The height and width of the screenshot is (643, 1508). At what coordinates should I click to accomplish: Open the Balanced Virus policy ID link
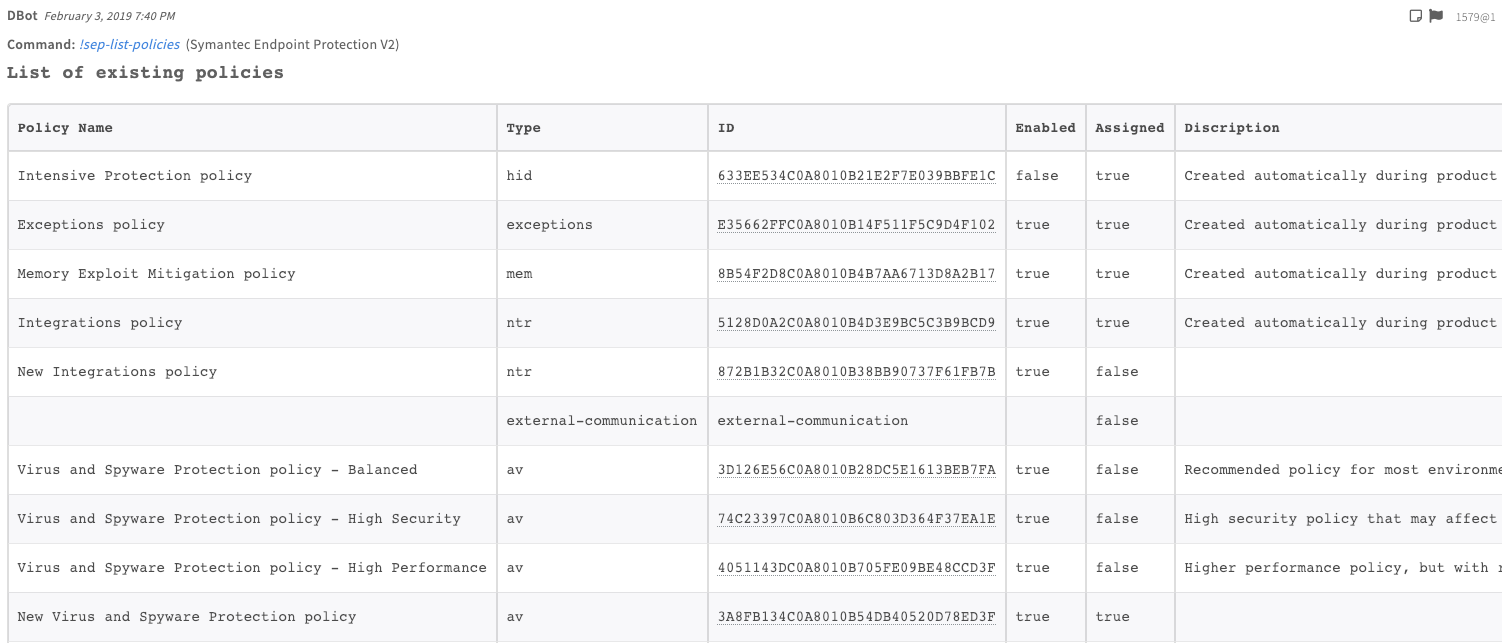tap(855, 469)
